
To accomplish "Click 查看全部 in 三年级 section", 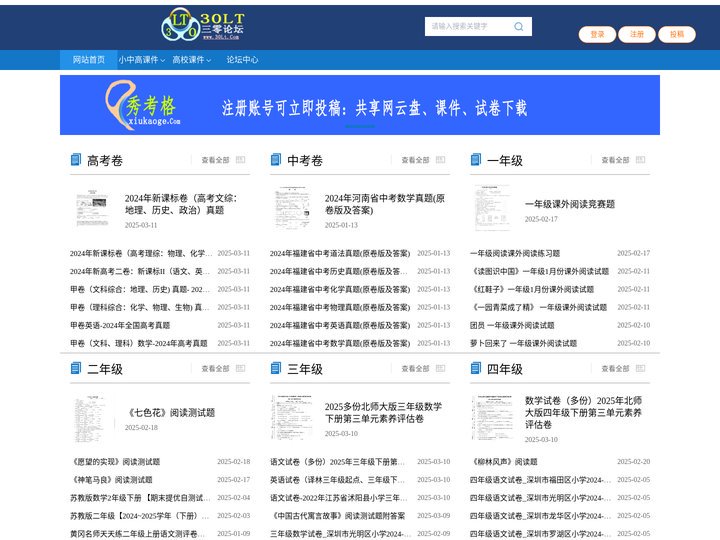I will (x=415, y=368).
